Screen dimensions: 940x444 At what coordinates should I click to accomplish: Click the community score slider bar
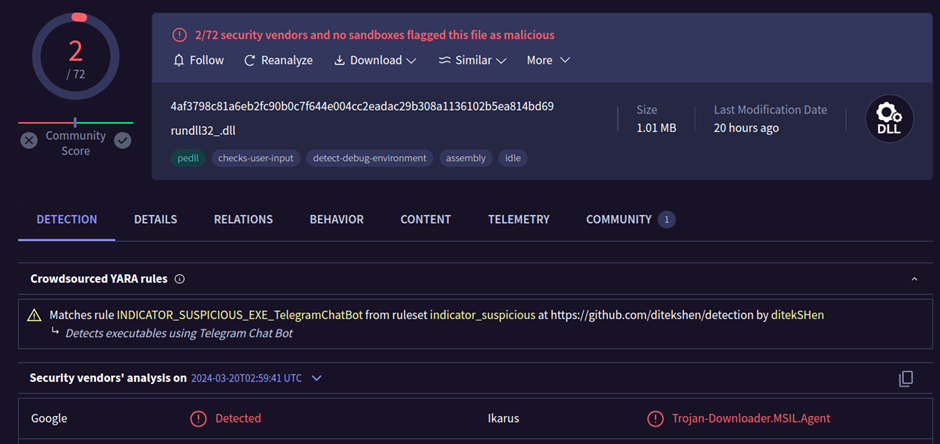(x=75, y=123)
